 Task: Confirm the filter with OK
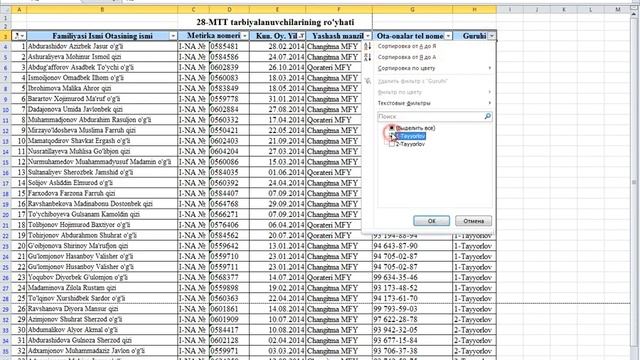[x=431, y=221]
